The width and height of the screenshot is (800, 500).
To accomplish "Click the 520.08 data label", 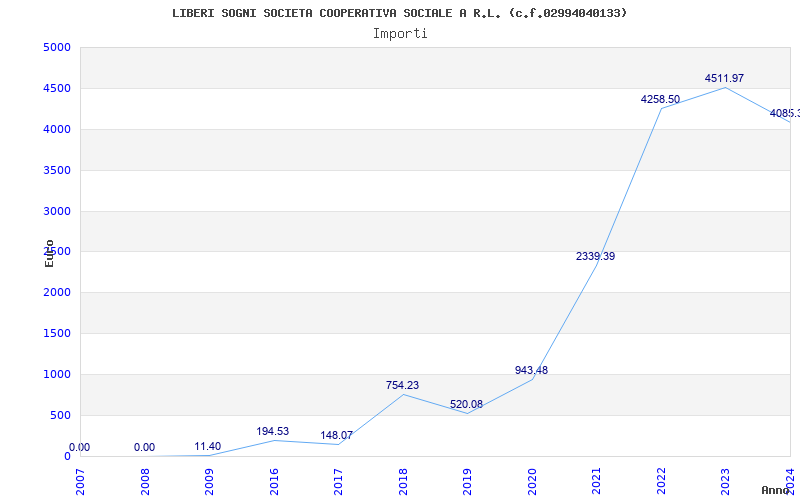I will (466, 405).
